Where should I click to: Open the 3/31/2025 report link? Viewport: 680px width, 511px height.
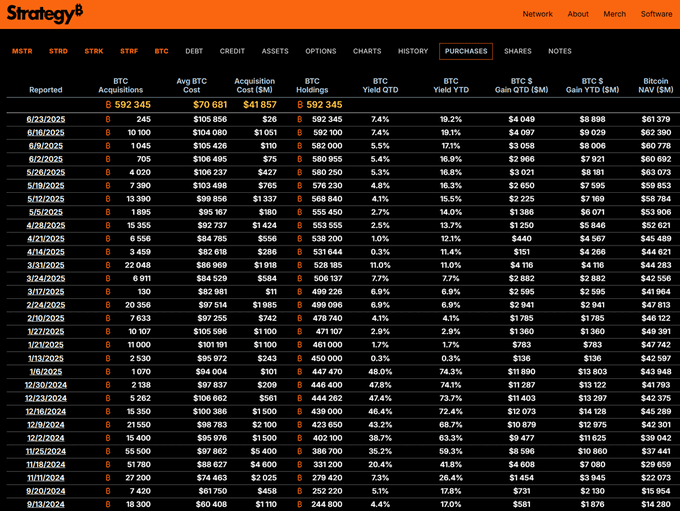pyautogui.click(x=46, y=265)
